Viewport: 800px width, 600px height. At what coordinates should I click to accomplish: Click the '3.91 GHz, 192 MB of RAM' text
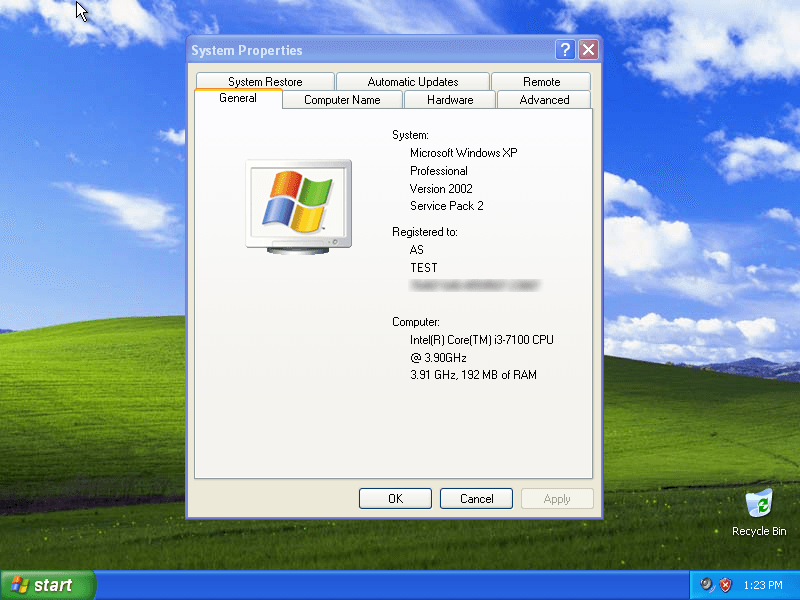tap(473, 375)
